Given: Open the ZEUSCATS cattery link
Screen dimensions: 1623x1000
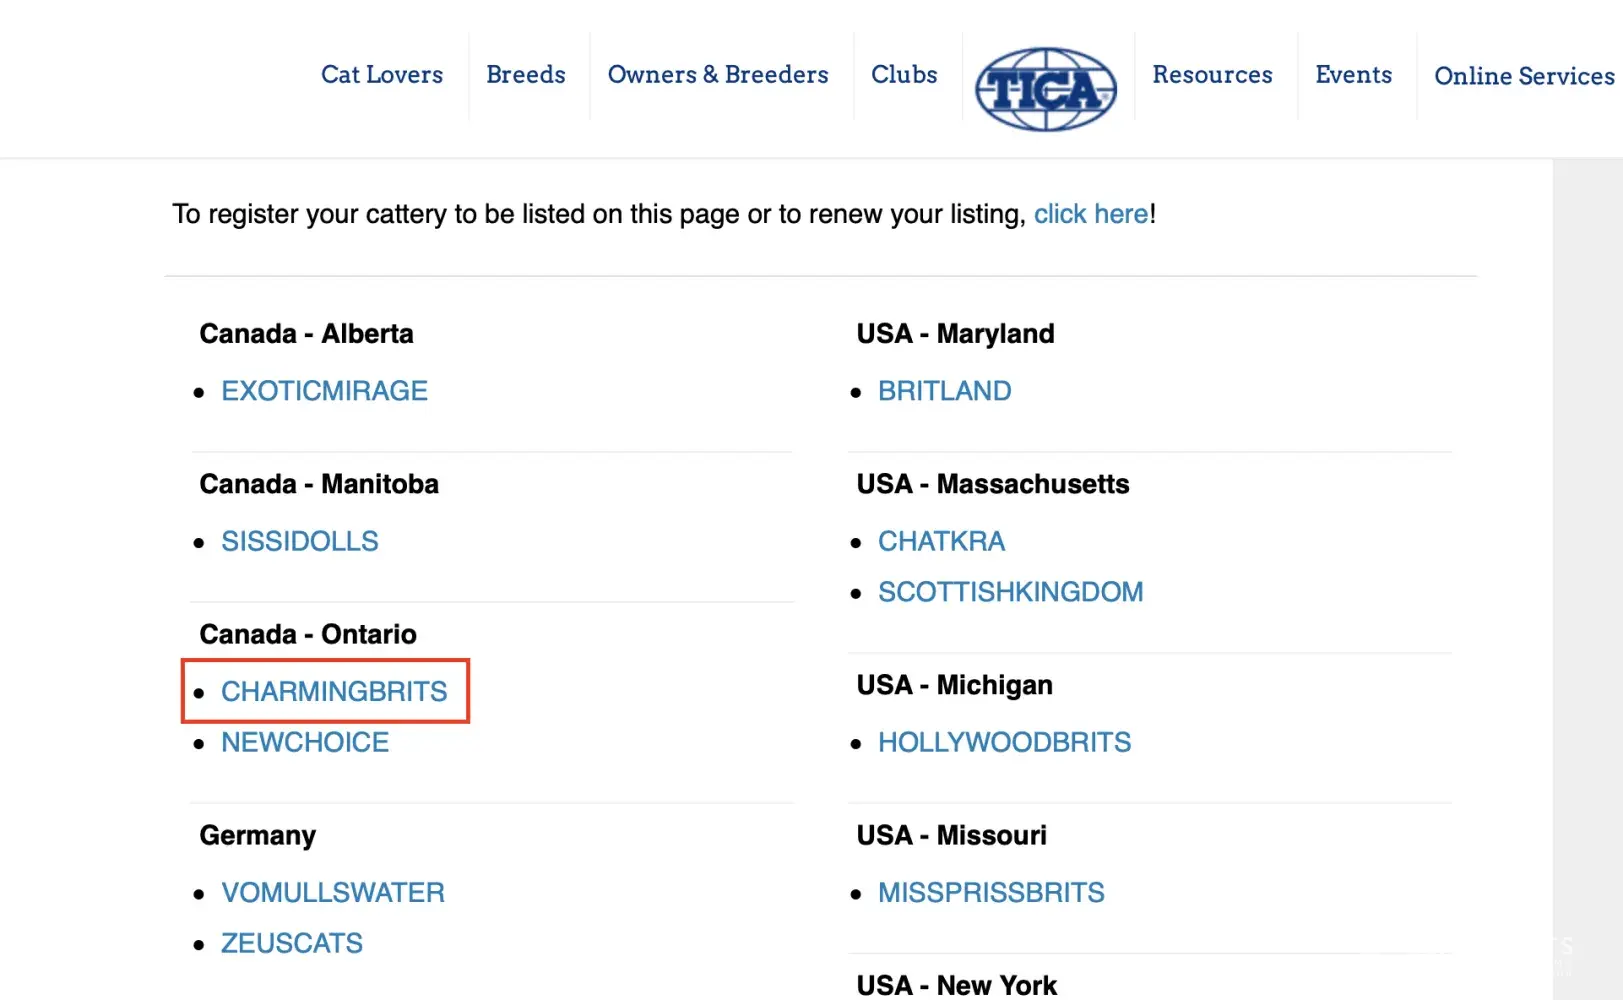Looking at the screenshot, I should (291, 943).
